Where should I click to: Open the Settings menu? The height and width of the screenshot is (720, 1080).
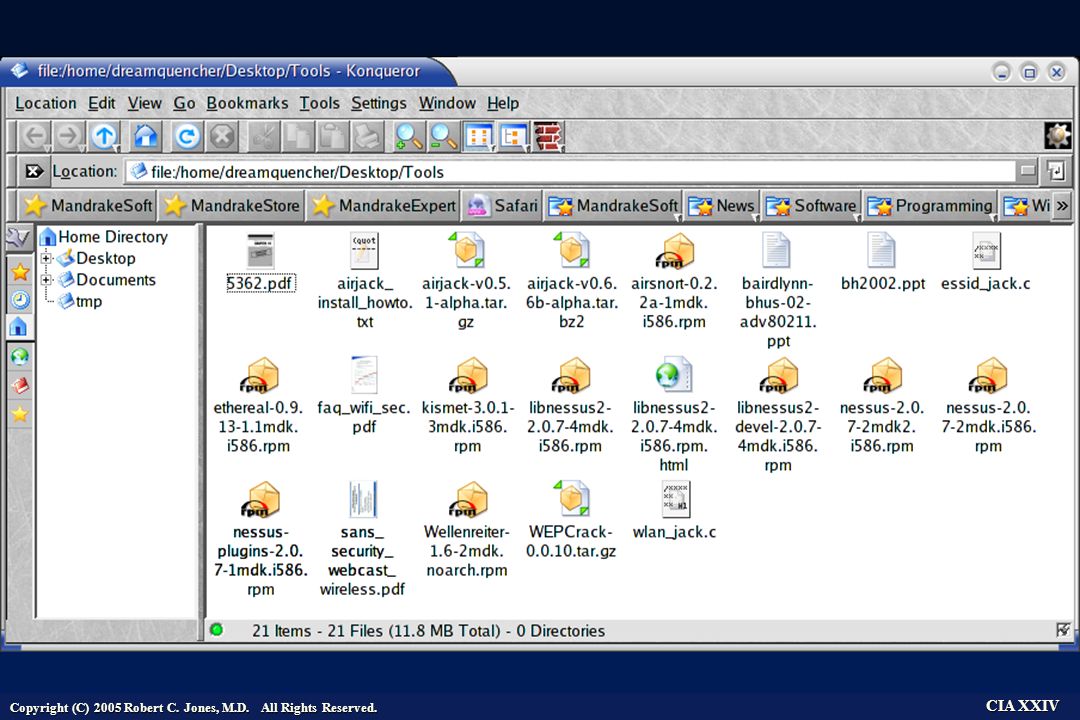point(379,103)
